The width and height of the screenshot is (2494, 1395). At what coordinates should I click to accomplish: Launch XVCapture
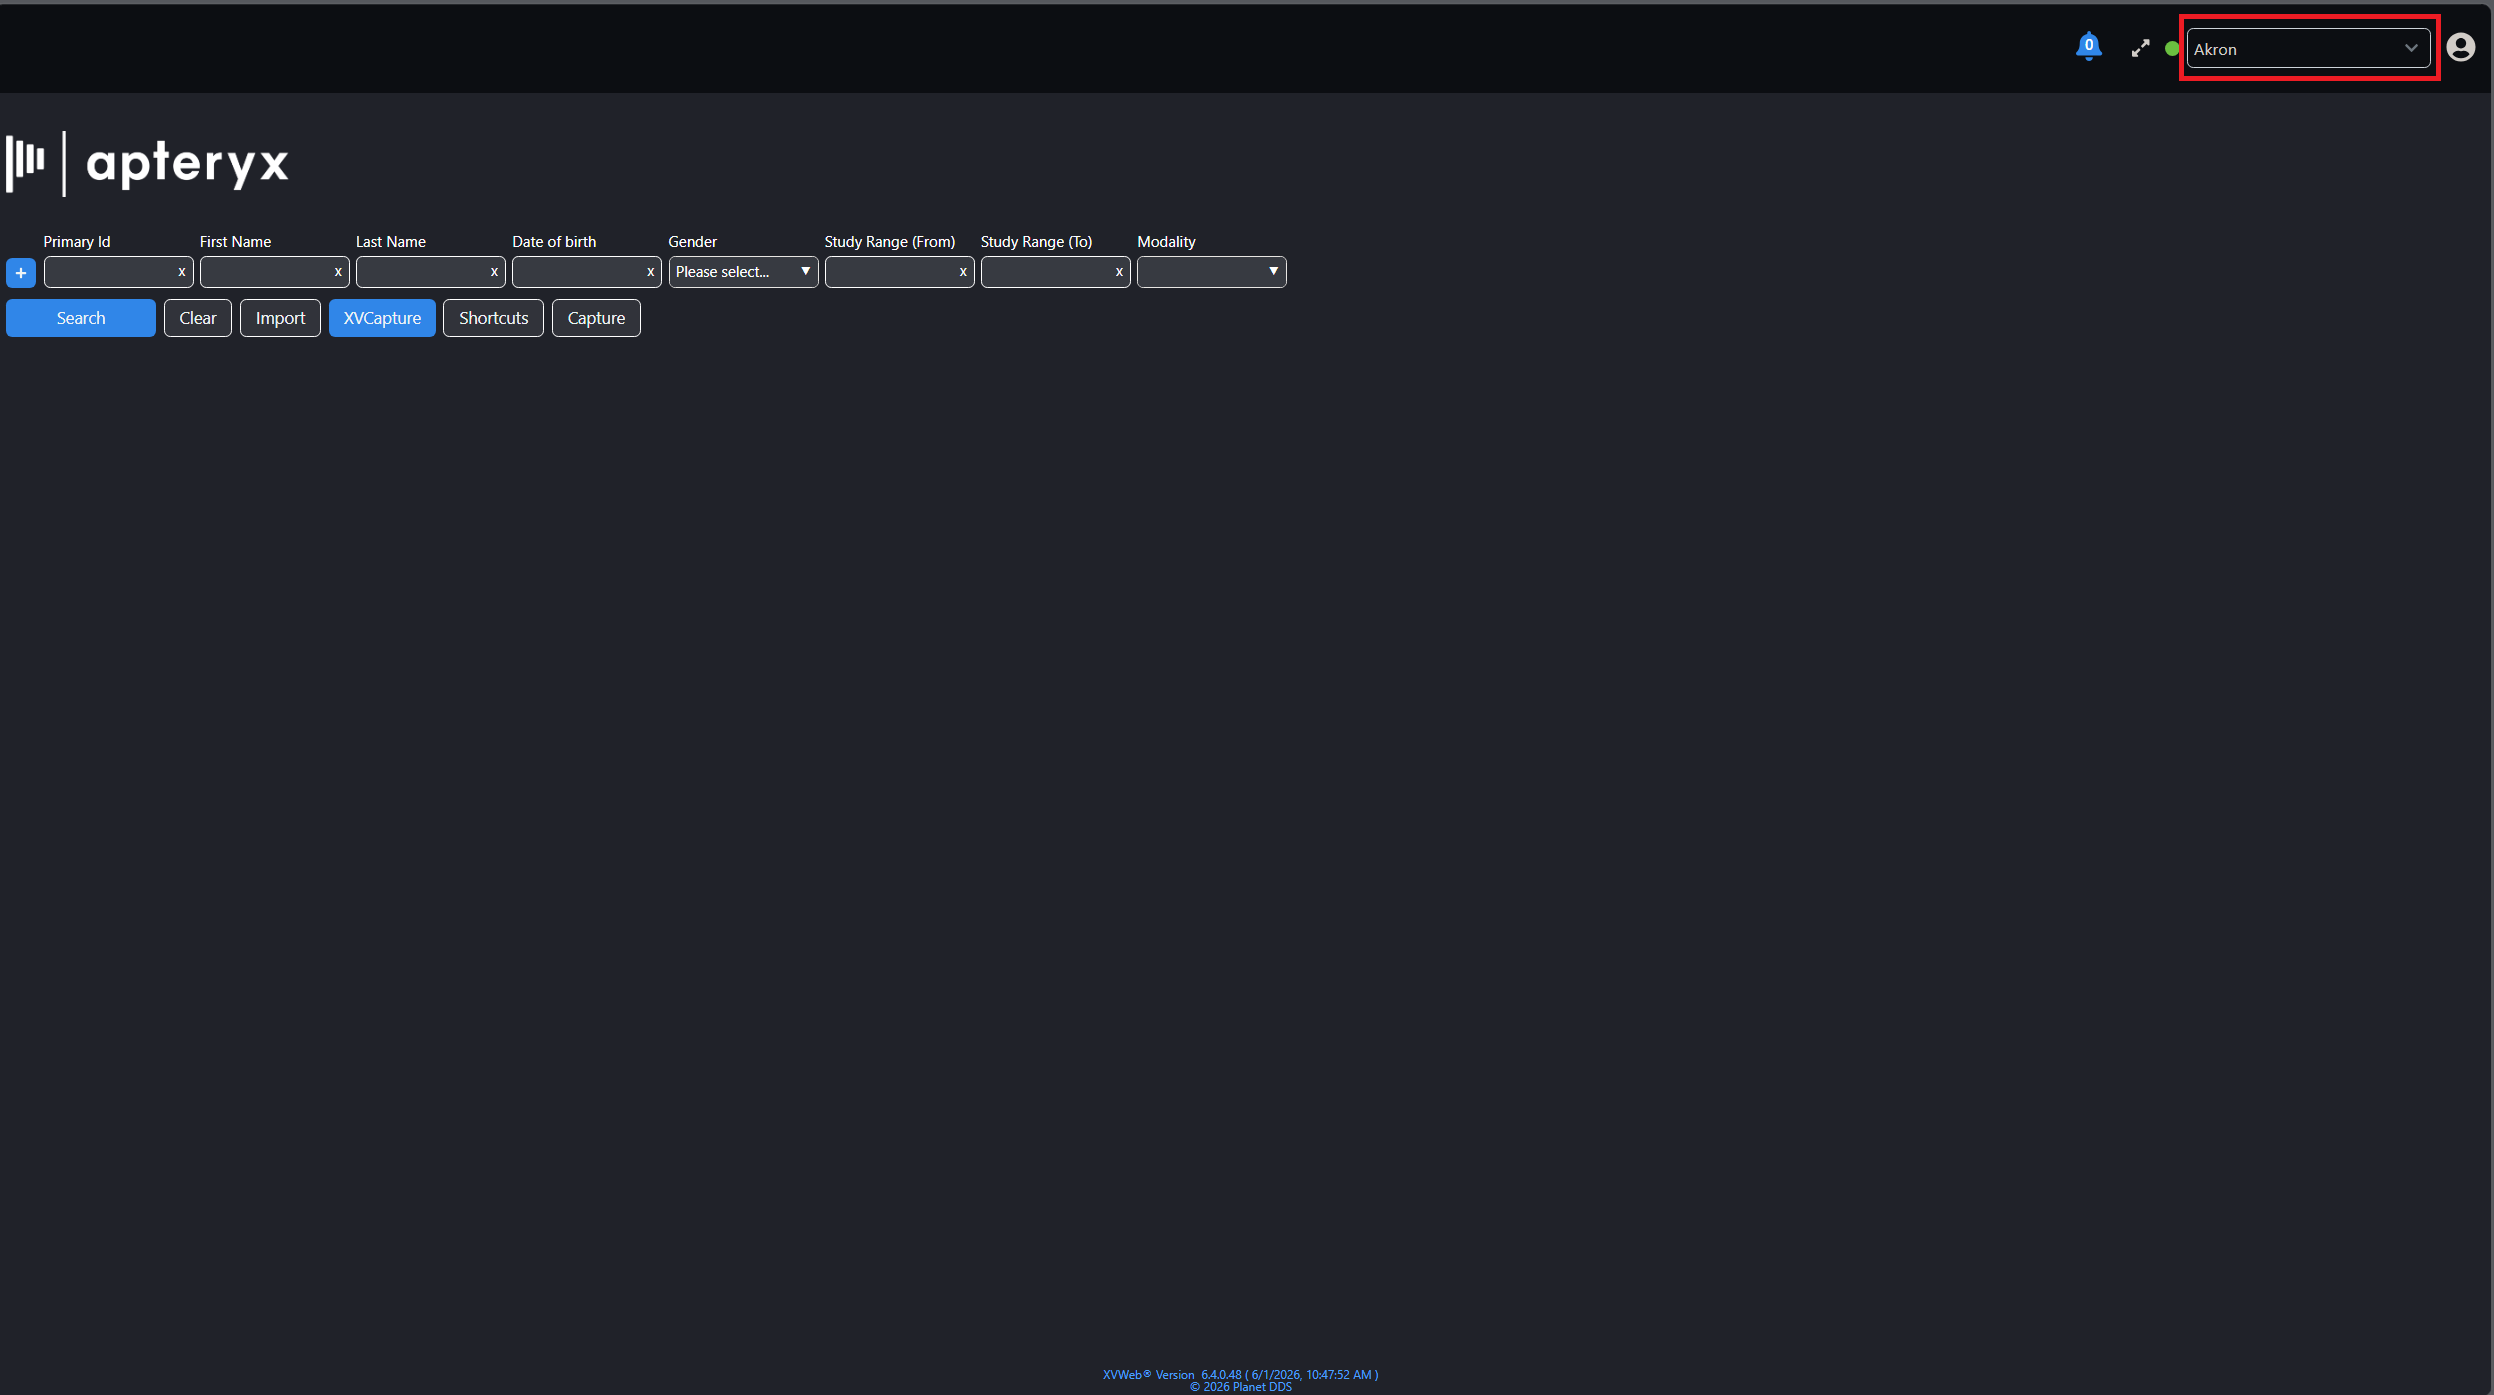(382, 318)
